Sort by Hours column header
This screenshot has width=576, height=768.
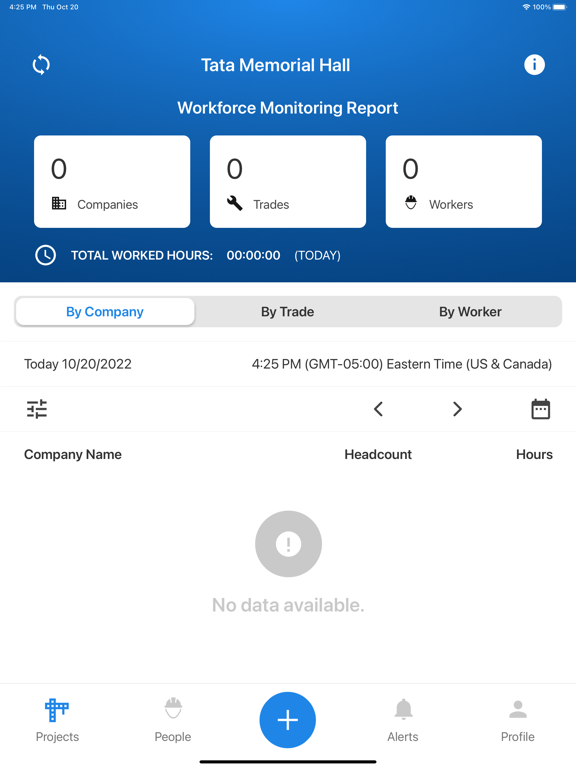(x=534, y=455)
